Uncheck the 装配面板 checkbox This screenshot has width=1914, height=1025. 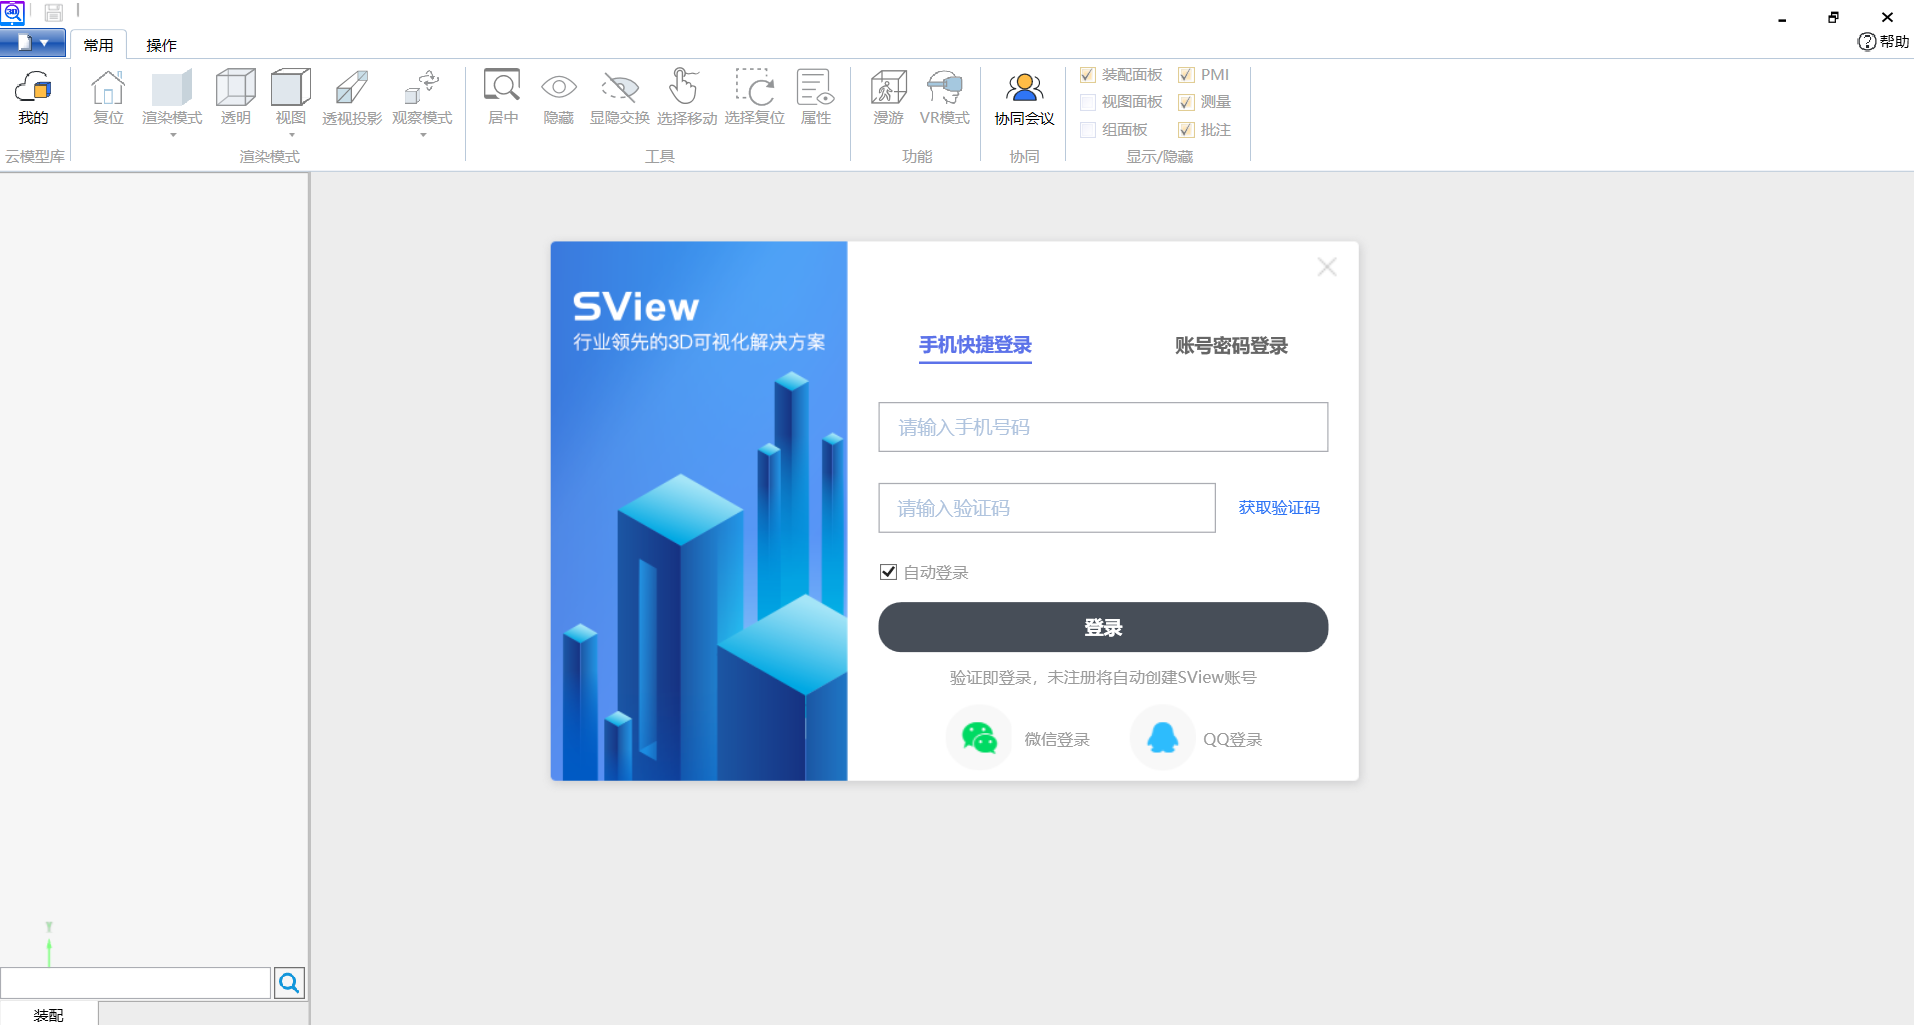[1088, 75]
